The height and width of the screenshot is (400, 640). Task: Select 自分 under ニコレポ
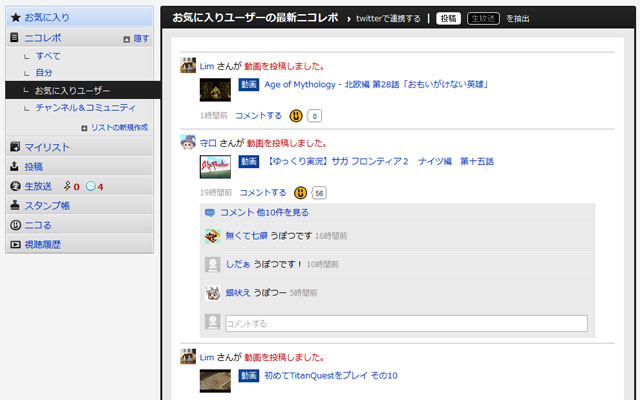44,73
